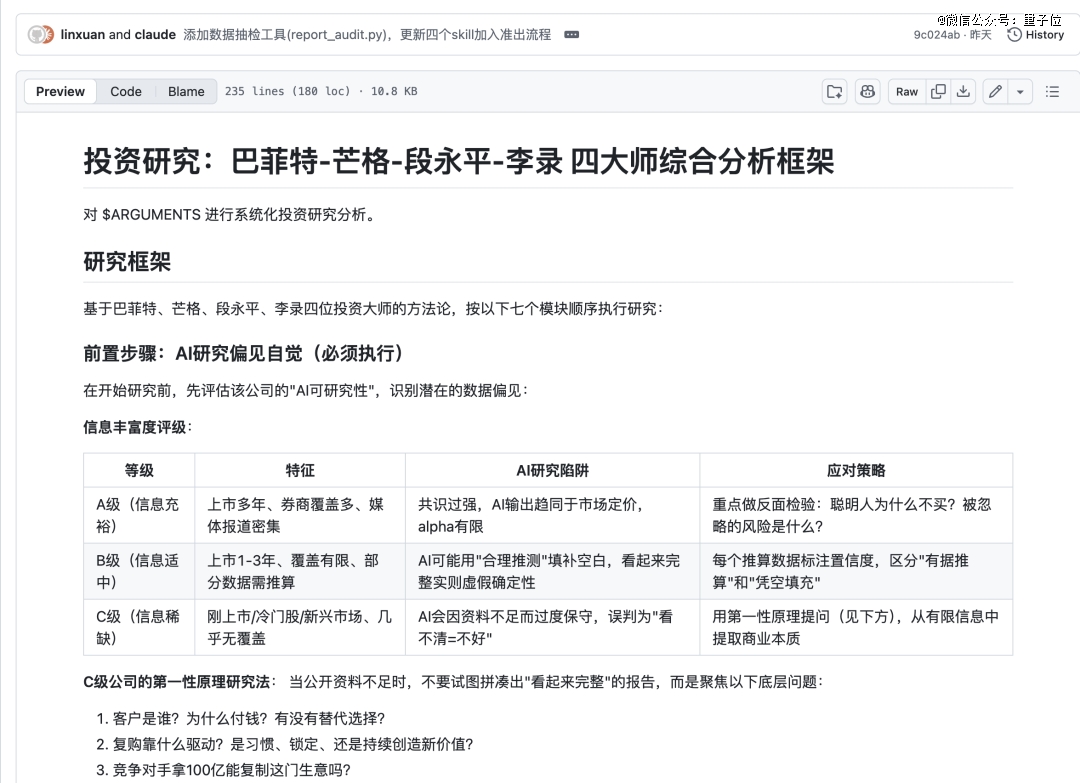The width and height of the screenshot is (1080, 783).
Task: Open History via the clock icon
Action: 1015,35
